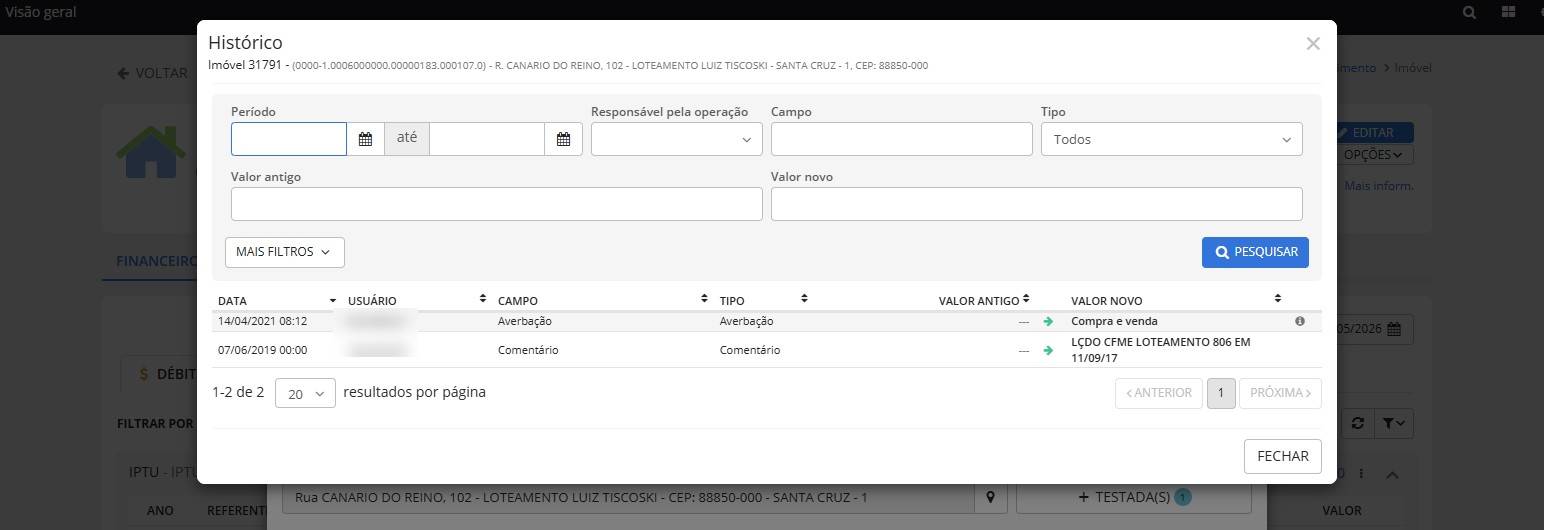Screen dimensions: 1544x530
Task: Click the EDITAR button behind dialog
Action: 1374,132
